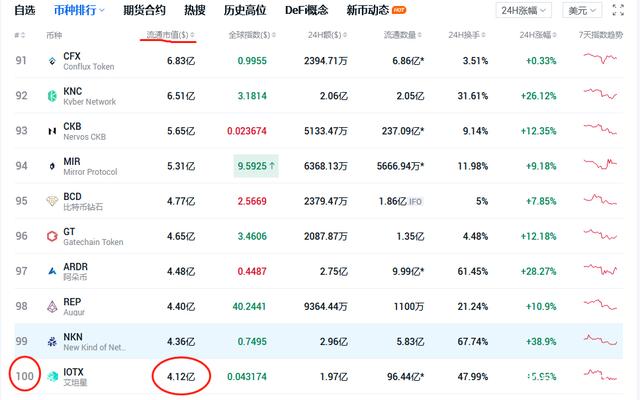This screenshot has width=640, height=400.
Task: Click the REP Augur coin icon
Action: 52,307
